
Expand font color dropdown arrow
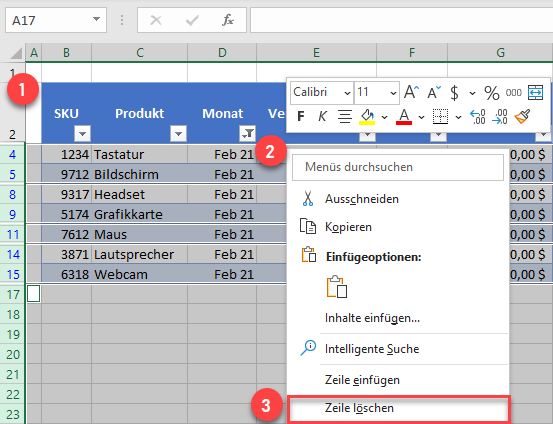pyautogui.click(x=421, y=117)
